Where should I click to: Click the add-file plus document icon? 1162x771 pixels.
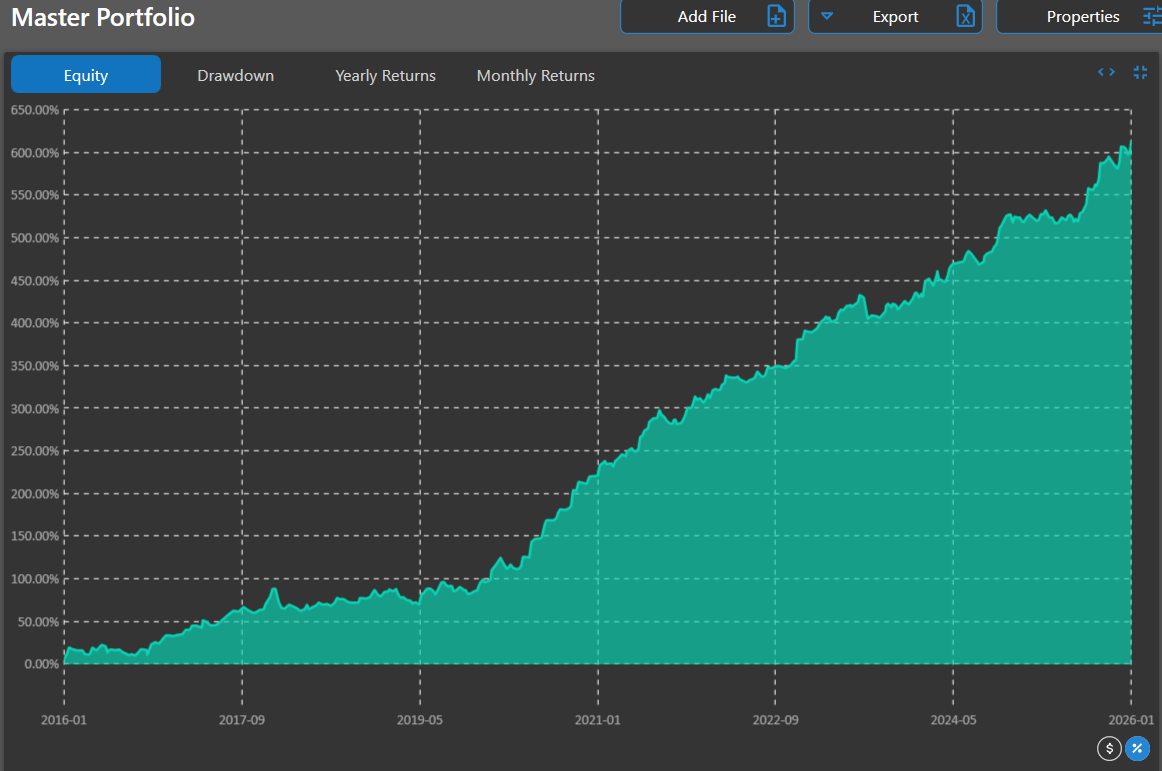(x=776, y=16)
